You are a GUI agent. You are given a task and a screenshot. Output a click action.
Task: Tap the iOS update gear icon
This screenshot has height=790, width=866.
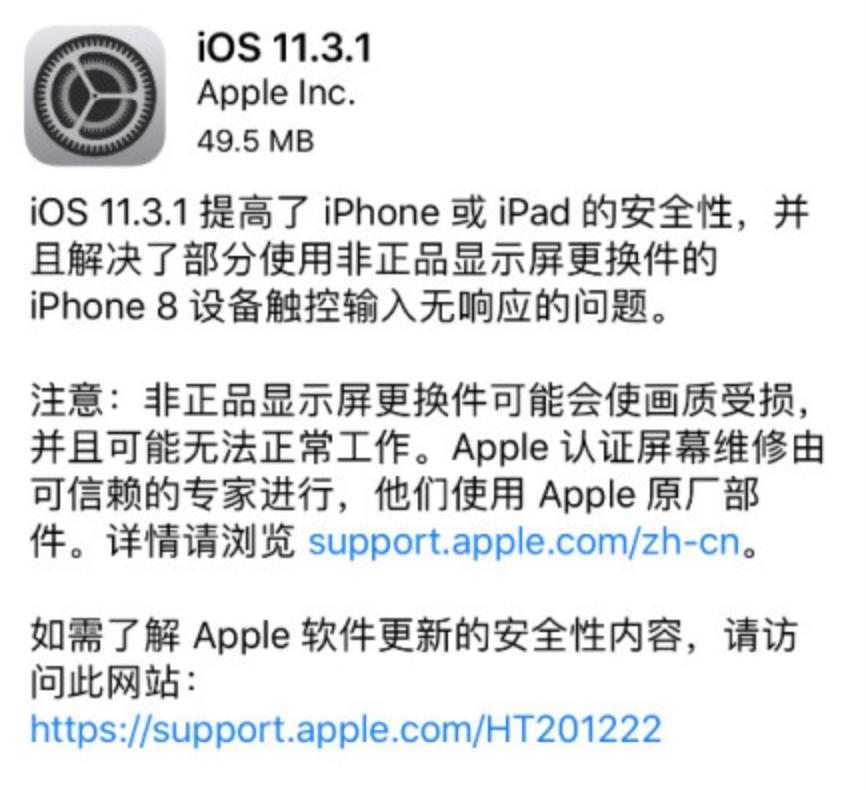click(x=95, y=96)
